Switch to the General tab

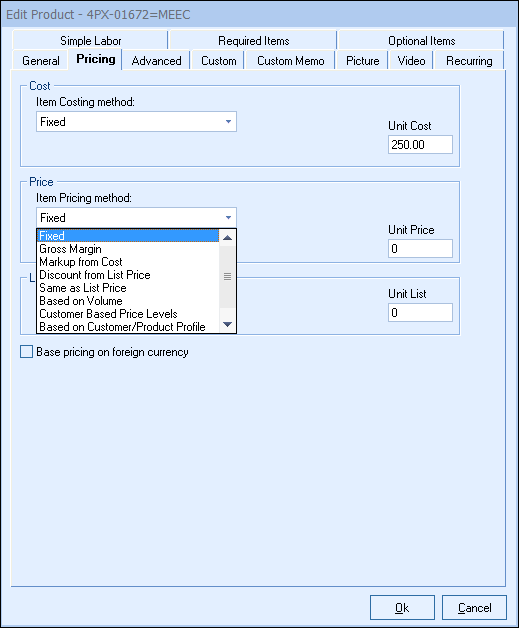[x=40, y=61]
